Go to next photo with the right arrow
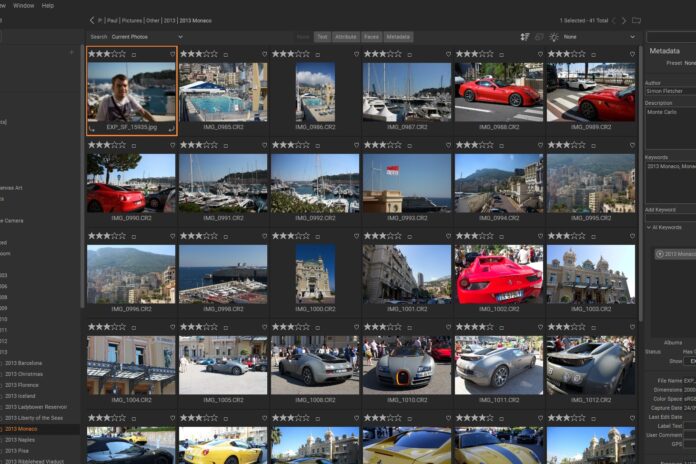The image size is (696, 464). point(624,20)
